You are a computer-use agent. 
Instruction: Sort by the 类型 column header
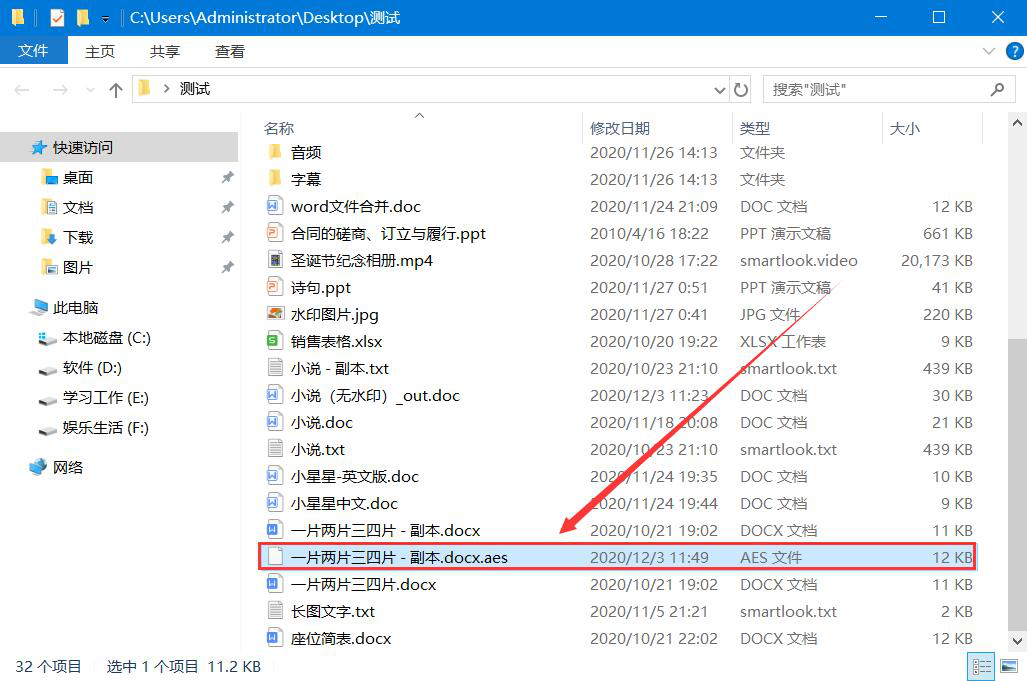[755, 128]
